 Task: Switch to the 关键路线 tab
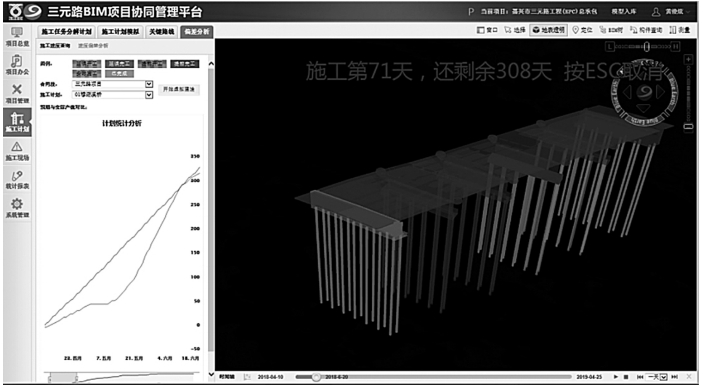click(x=161, y=32)
